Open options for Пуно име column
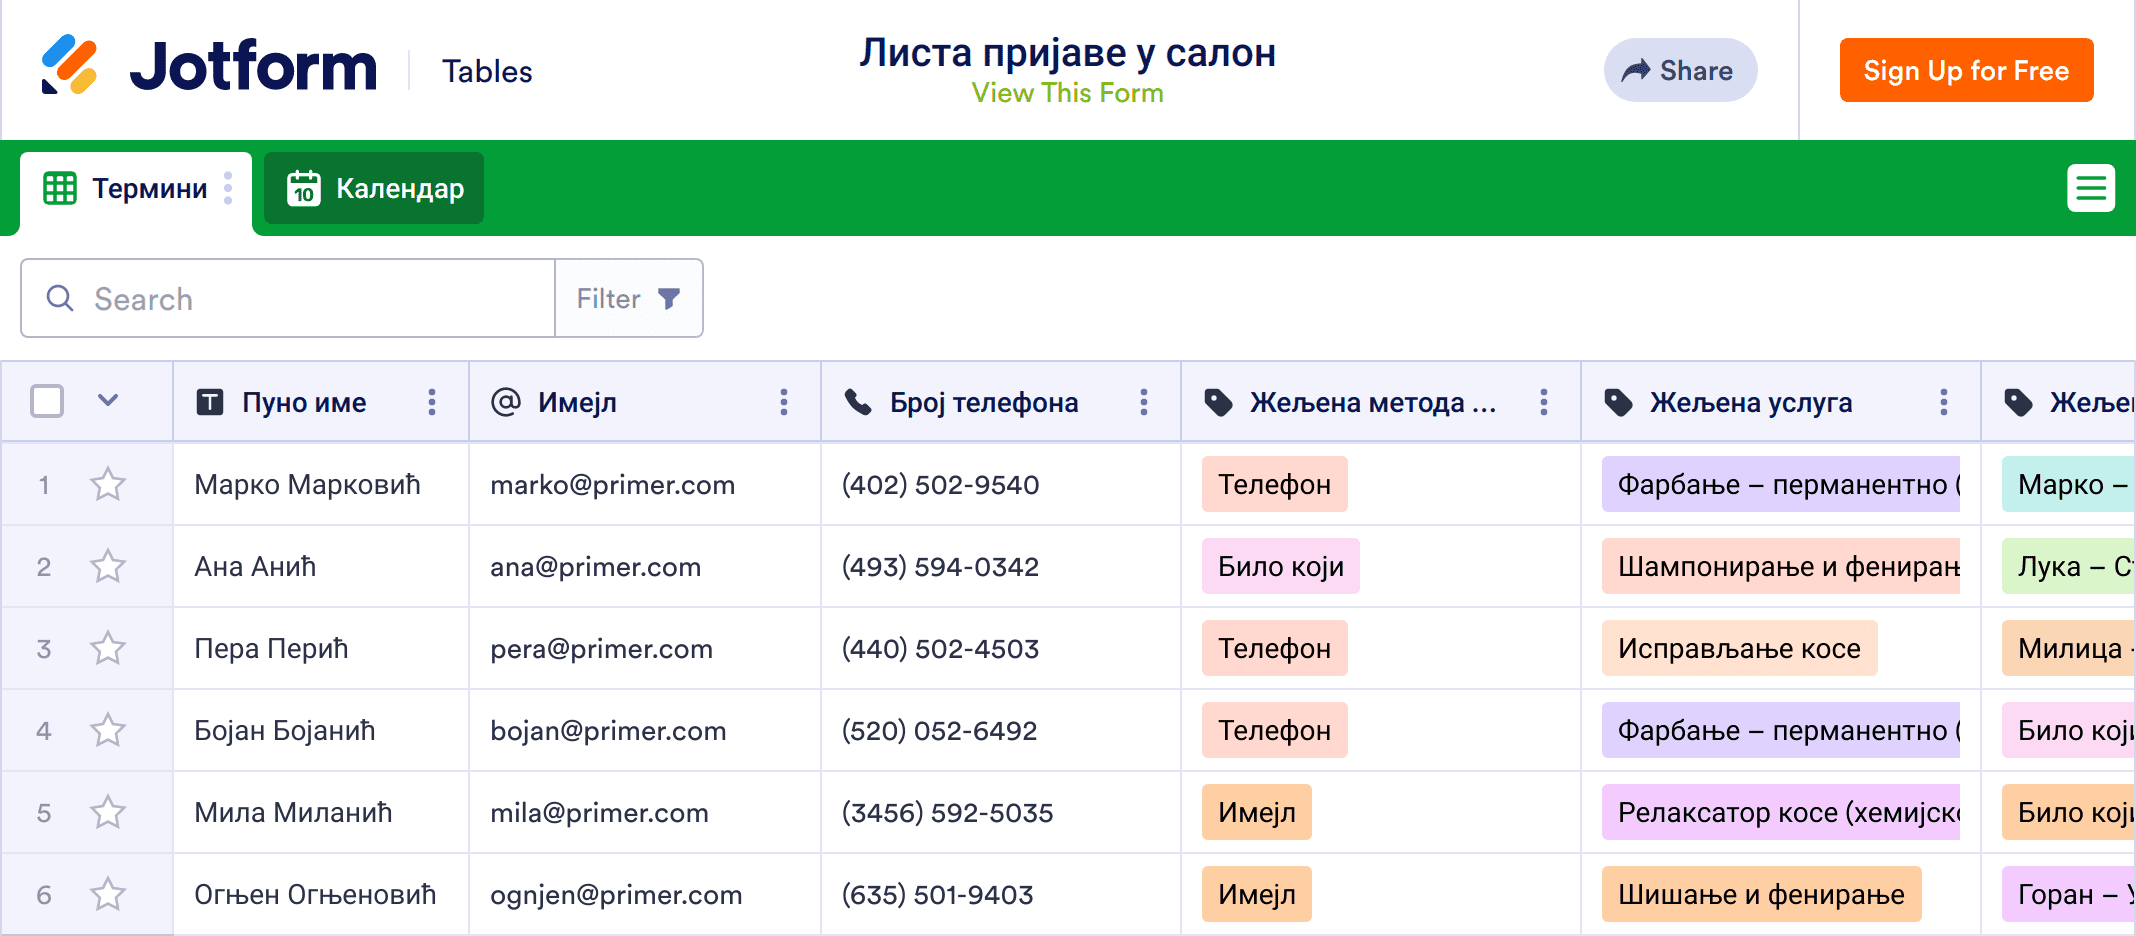The width and height of the screenshot is (2136, 936). (x=432, y=402)
